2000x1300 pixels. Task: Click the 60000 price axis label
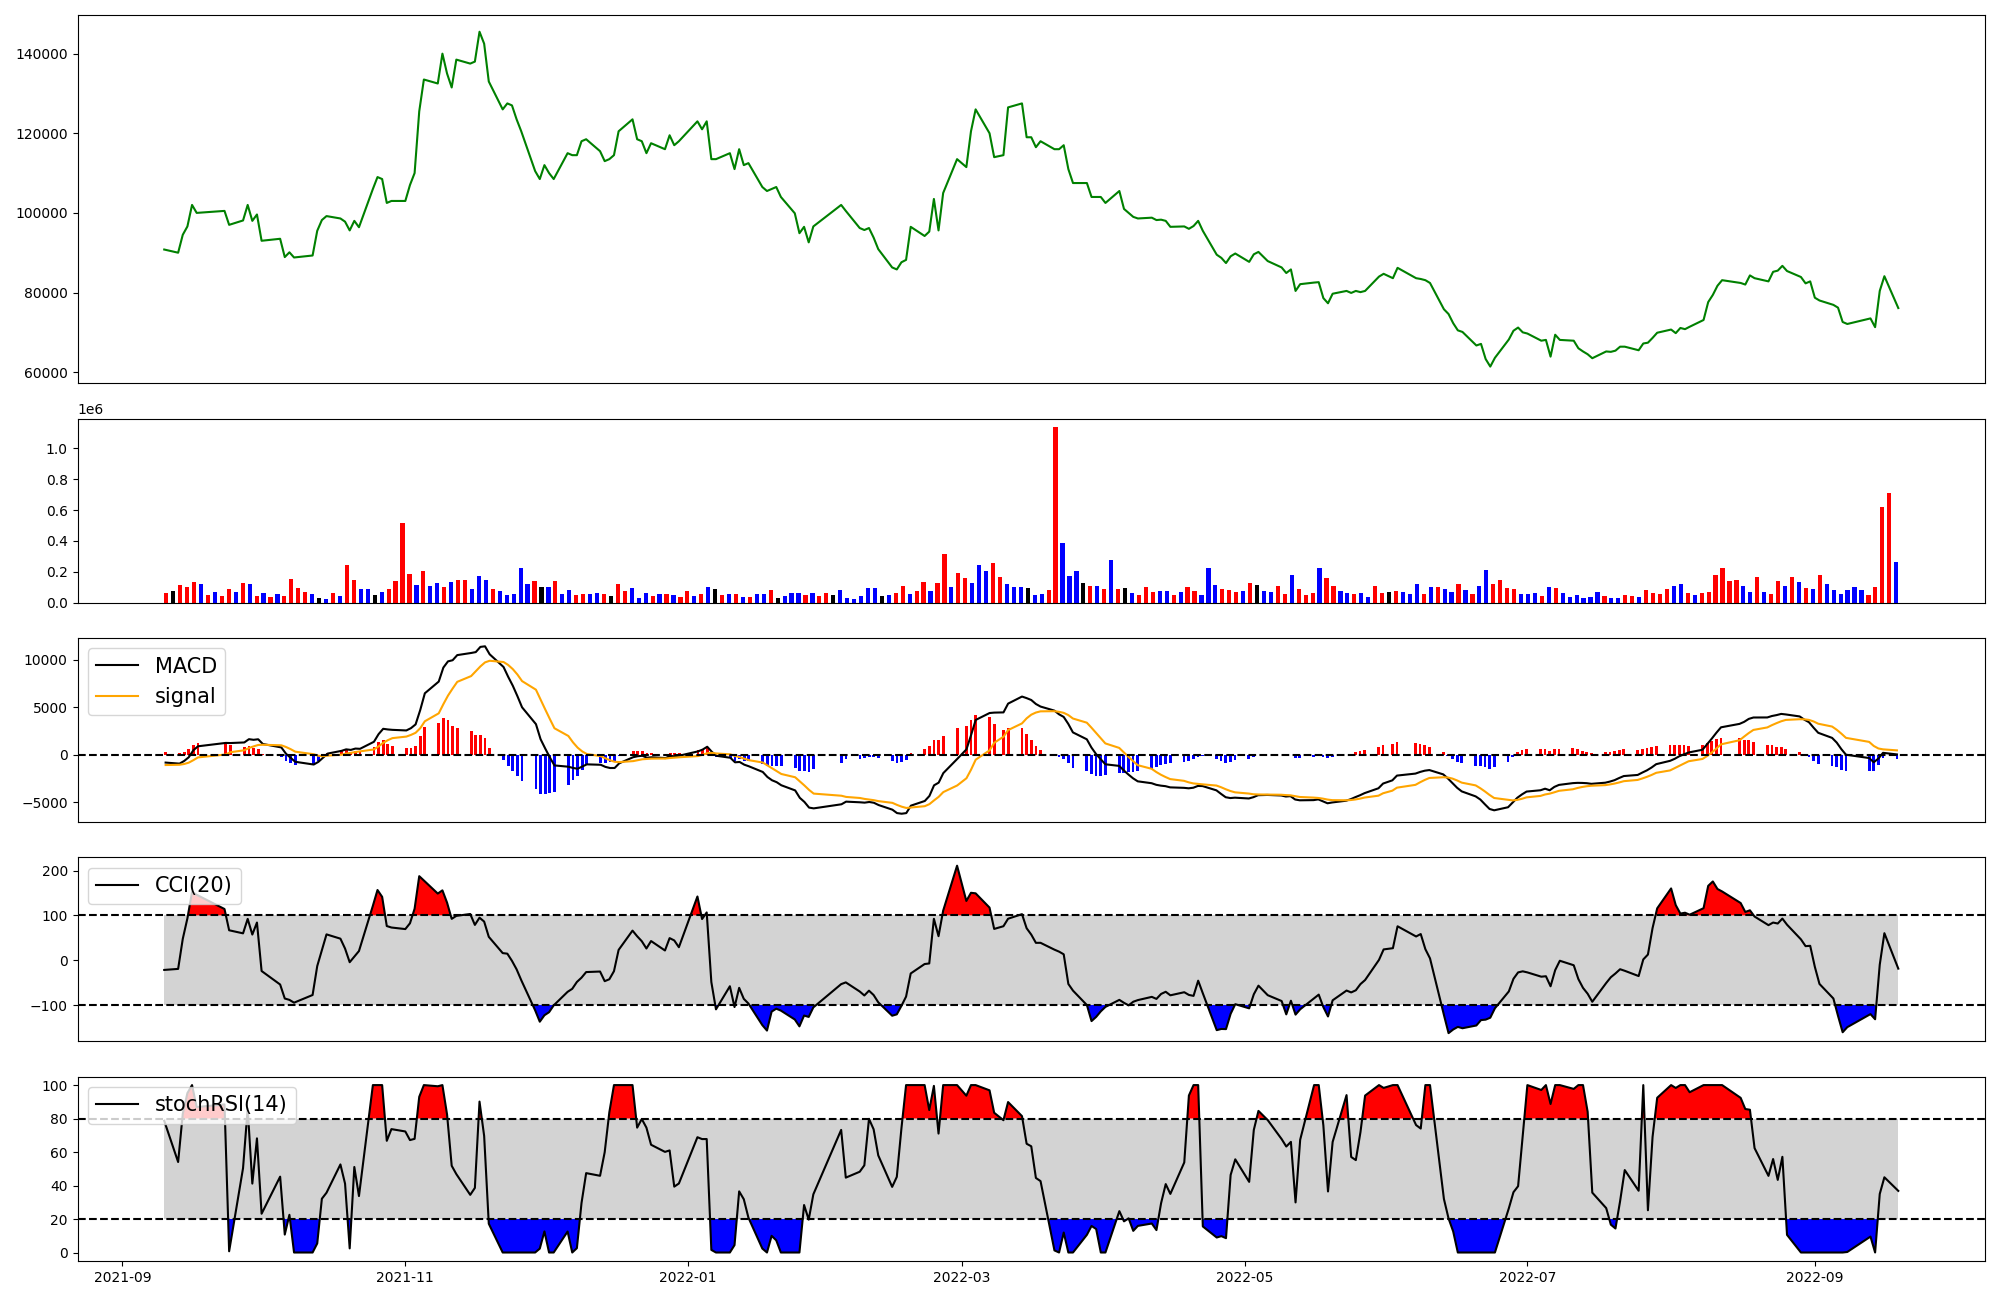click(45, 374)
